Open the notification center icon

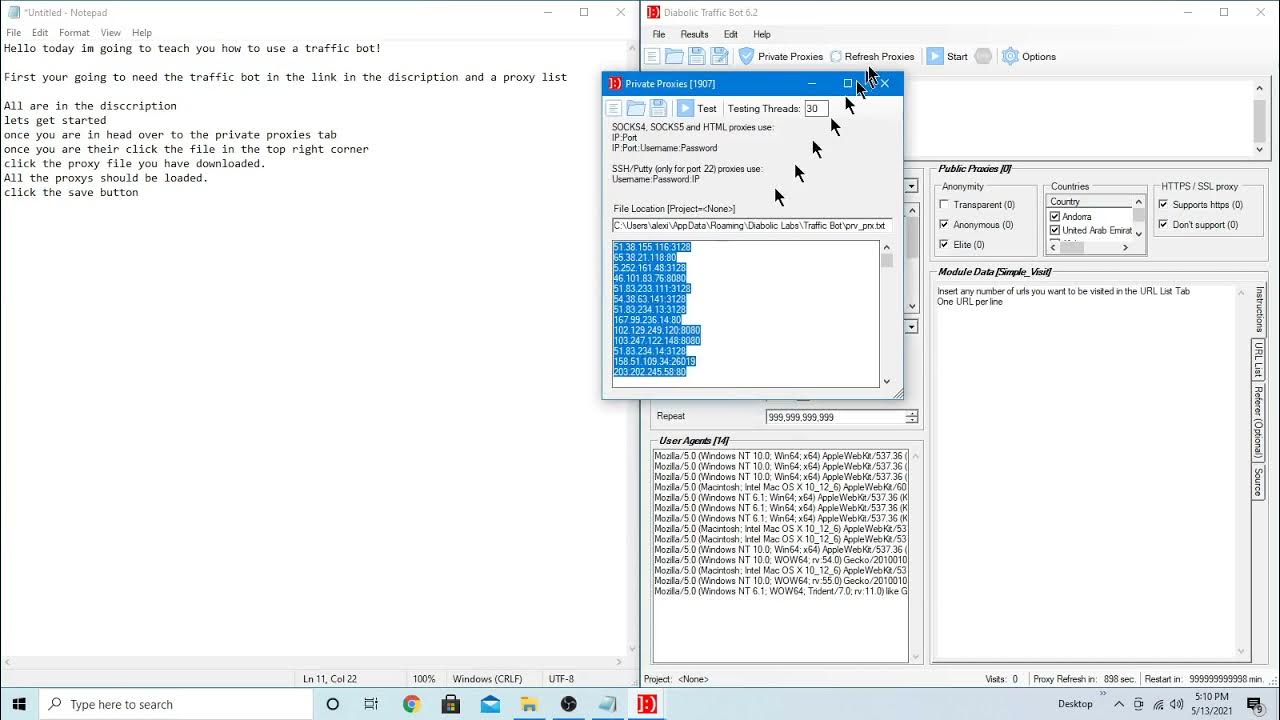click(1255, 704)
